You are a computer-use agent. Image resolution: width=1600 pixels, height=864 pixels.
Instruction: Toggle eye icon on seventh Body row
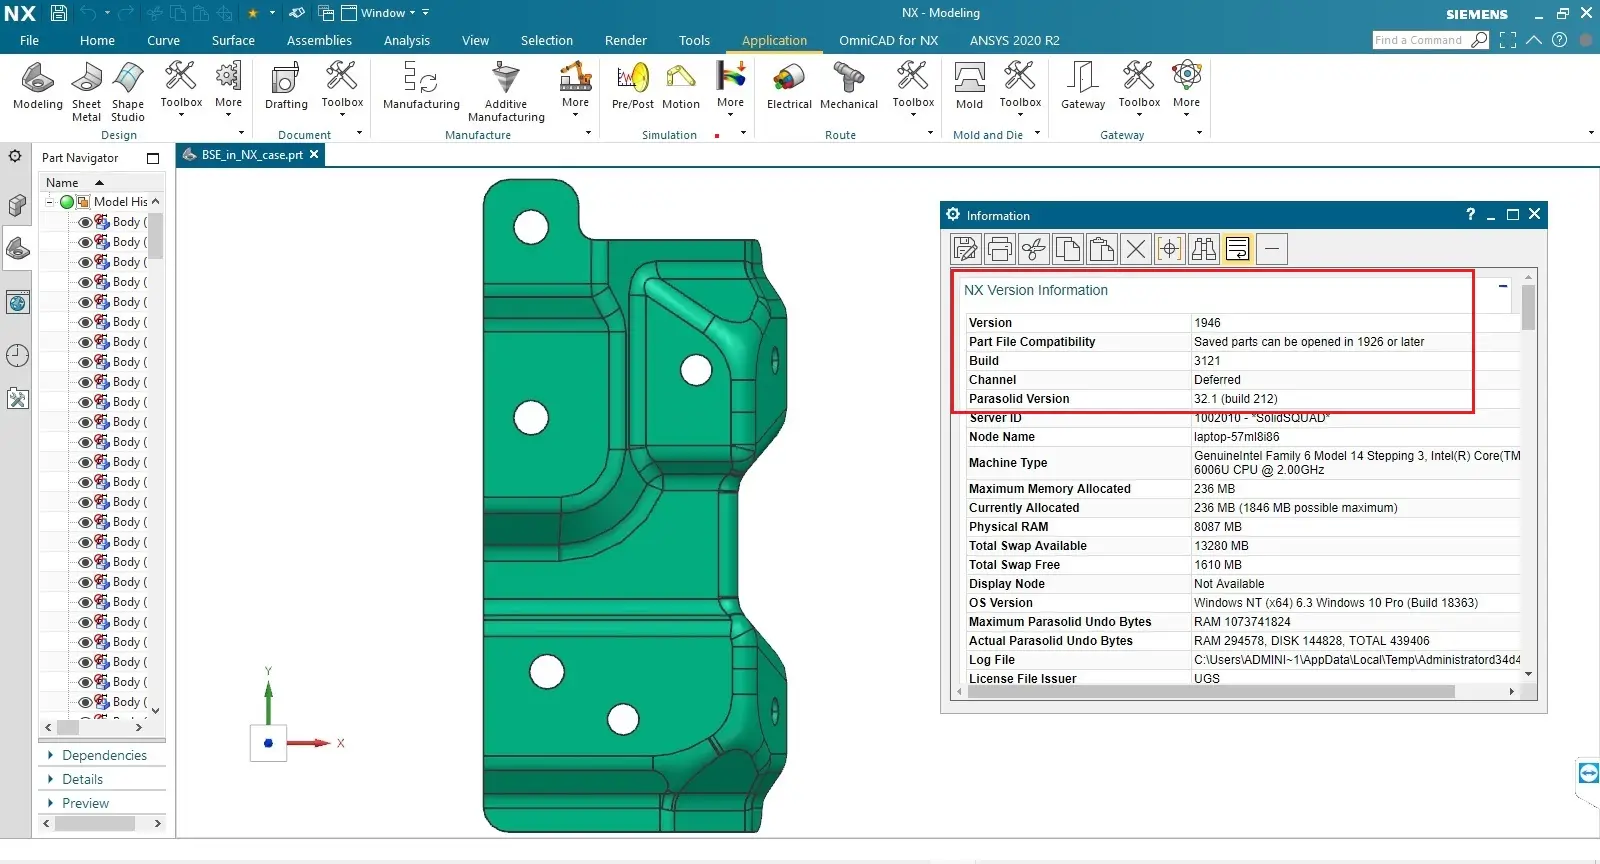[85, 342]
